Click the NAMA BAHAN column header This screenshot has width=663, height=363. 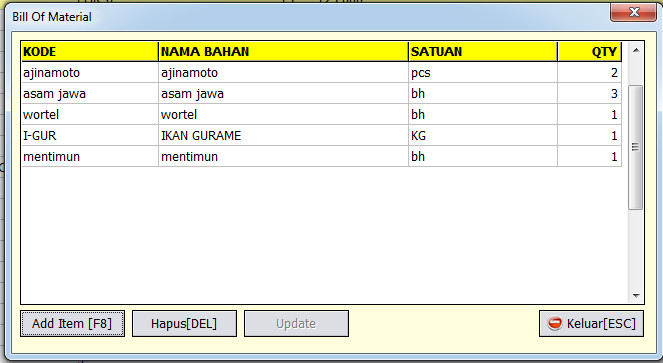point(283,52)
